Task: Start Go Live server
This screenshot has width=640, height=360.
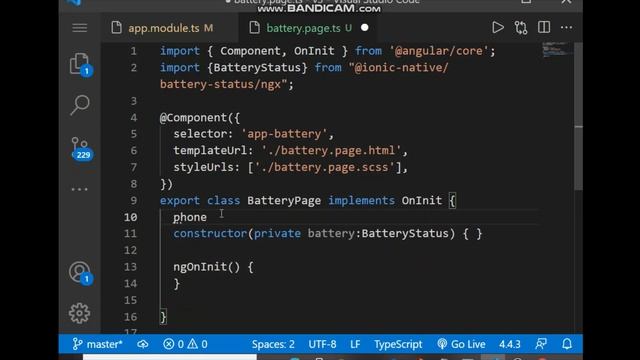Action: 461,344
